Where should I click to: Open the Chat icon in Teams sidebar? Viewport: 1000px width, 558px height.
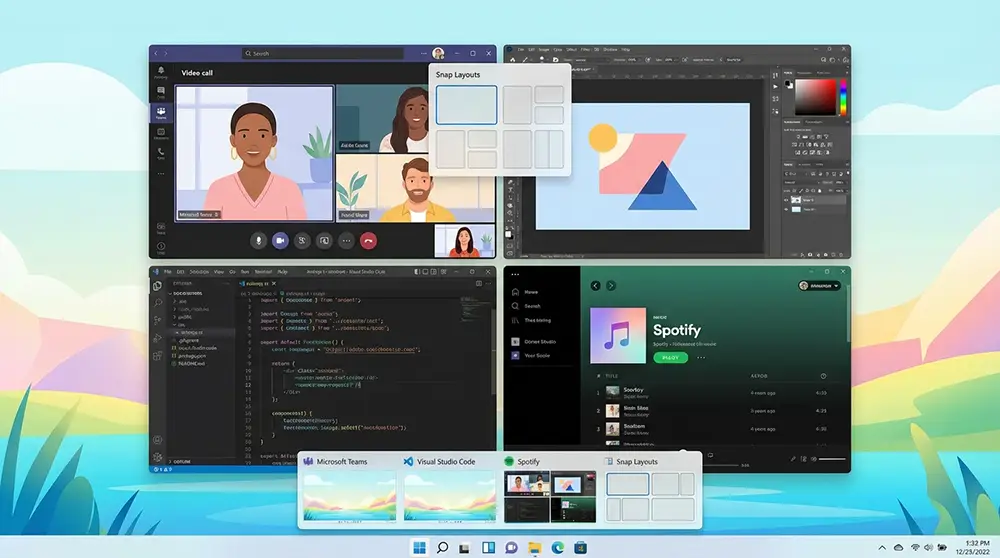(161, 92)
